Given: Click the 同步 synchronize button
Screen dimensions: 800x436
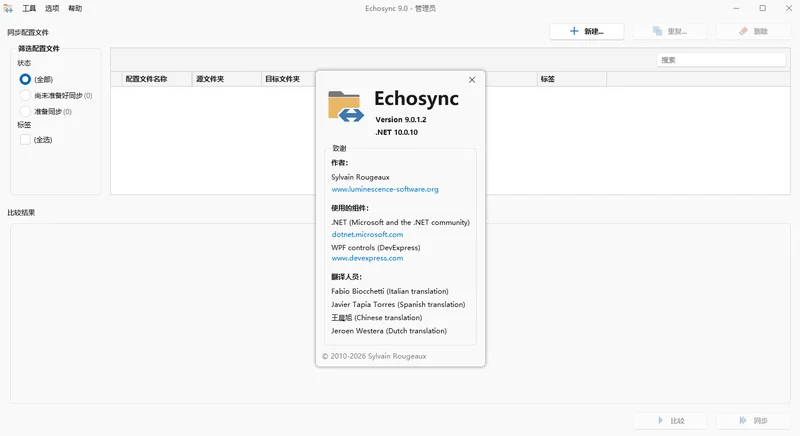Looking at the screenshot, I should pos(754,421).
